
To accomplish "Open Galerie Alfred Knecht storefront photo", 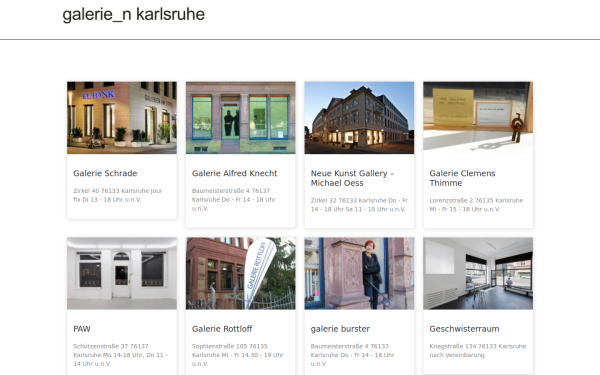I will (240, 117).
